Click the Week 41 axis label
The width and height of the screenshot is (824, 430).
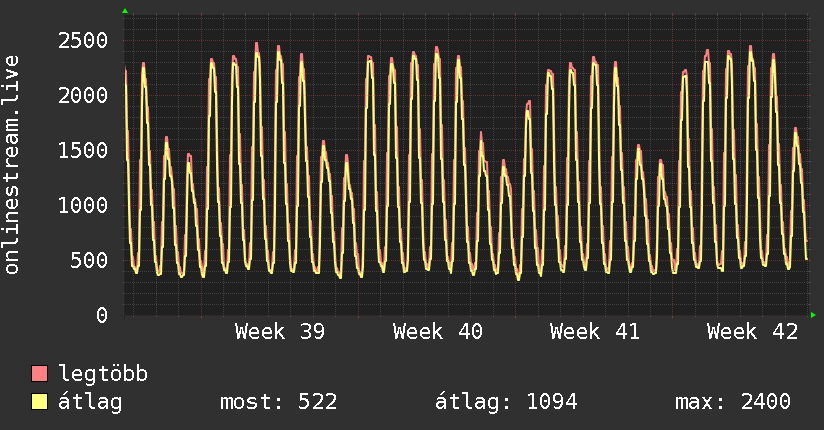pos(595,332)
